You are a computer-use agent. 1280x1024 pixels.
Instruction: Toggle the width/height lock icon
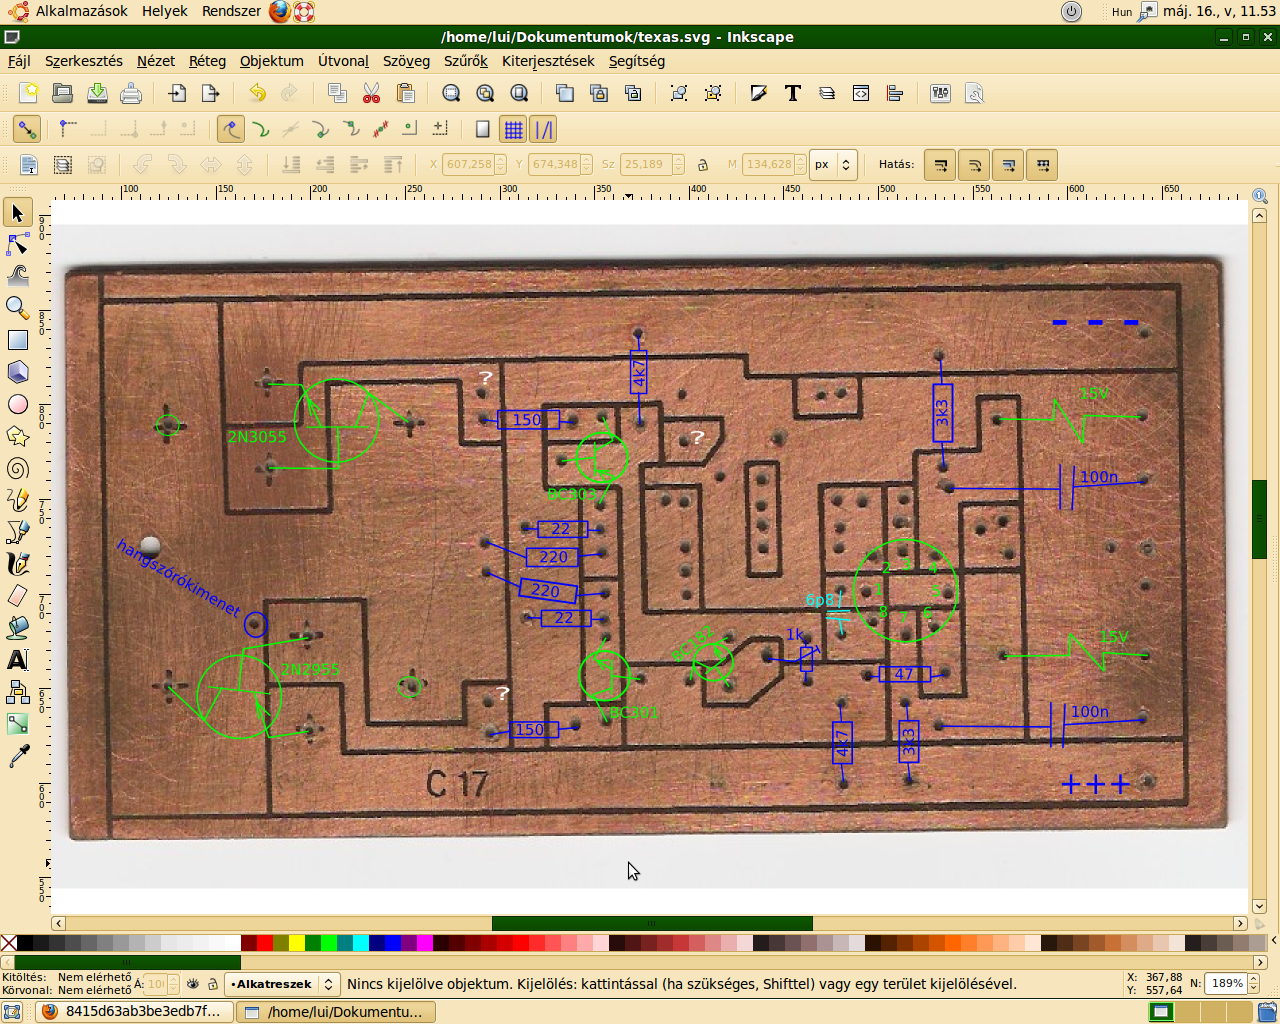702,165
